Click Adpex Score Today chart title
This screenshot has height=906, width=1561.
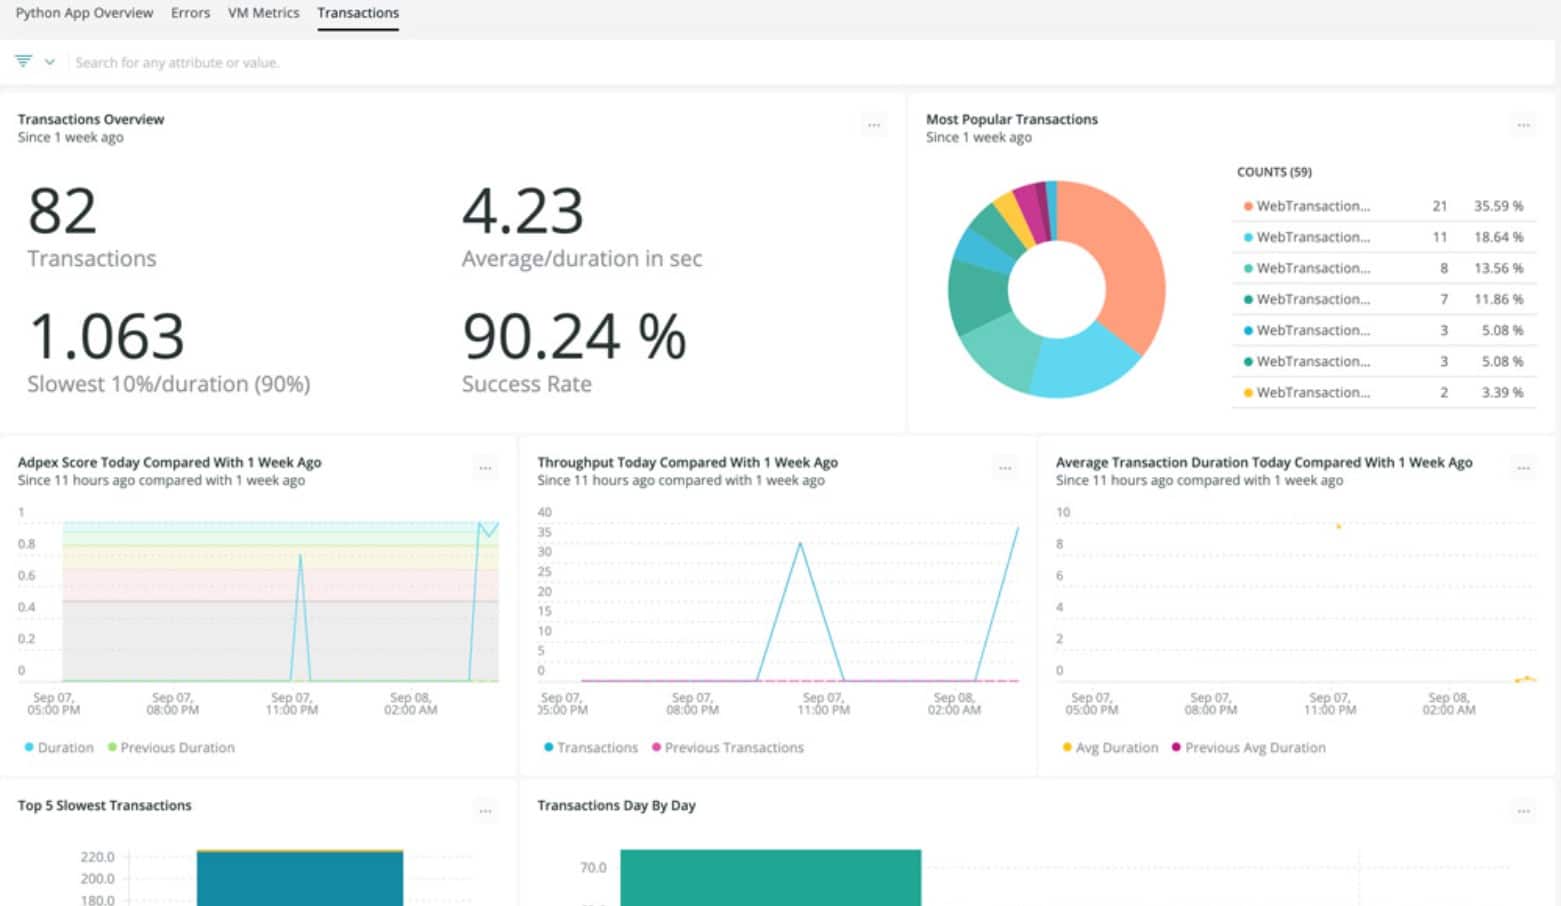point(169,462)
